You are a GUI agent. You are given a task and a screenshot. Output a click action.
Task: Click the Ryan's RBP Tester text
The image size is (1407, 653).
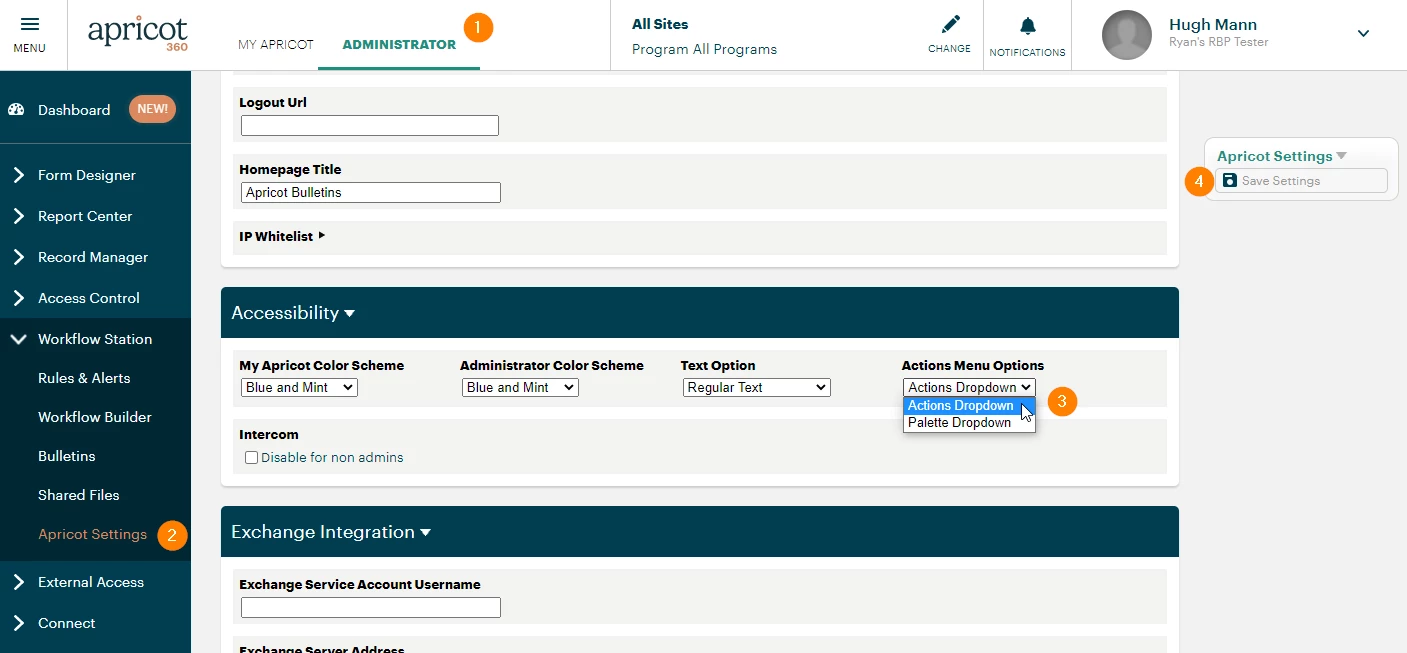tap(1218, 43)
